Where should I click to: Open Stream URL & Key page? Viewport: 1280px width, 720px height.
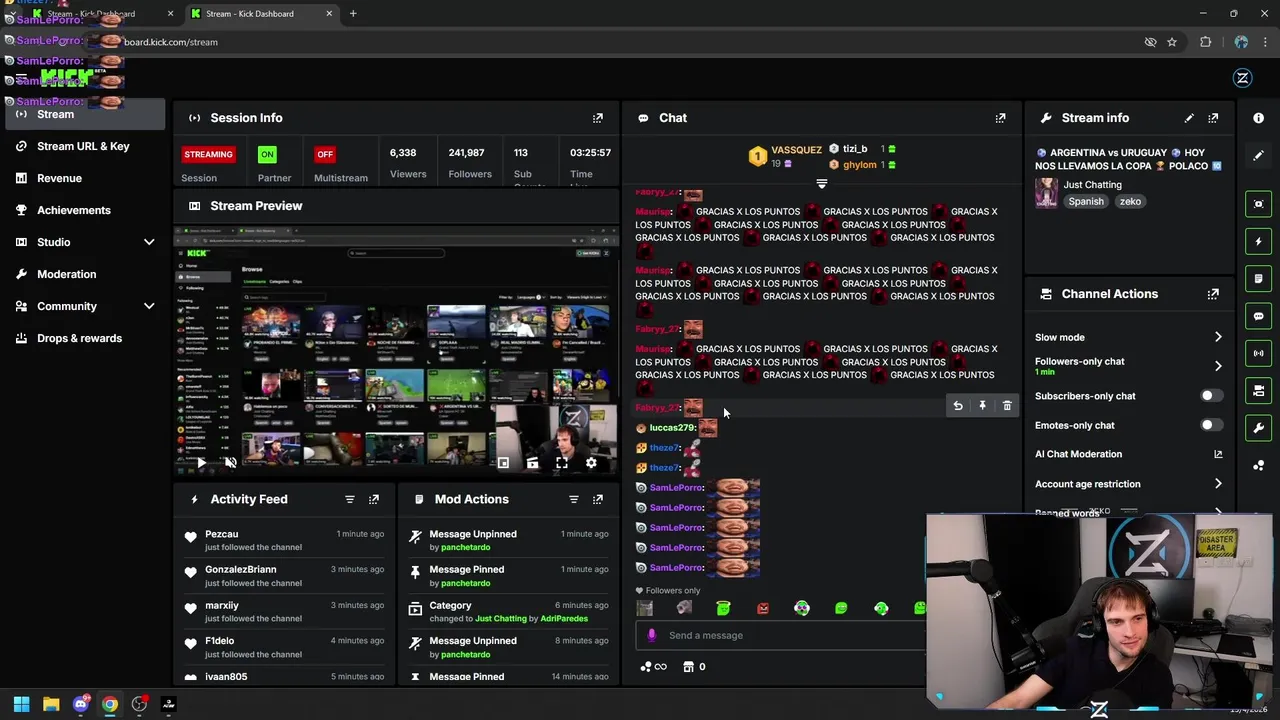click(84, 146)
